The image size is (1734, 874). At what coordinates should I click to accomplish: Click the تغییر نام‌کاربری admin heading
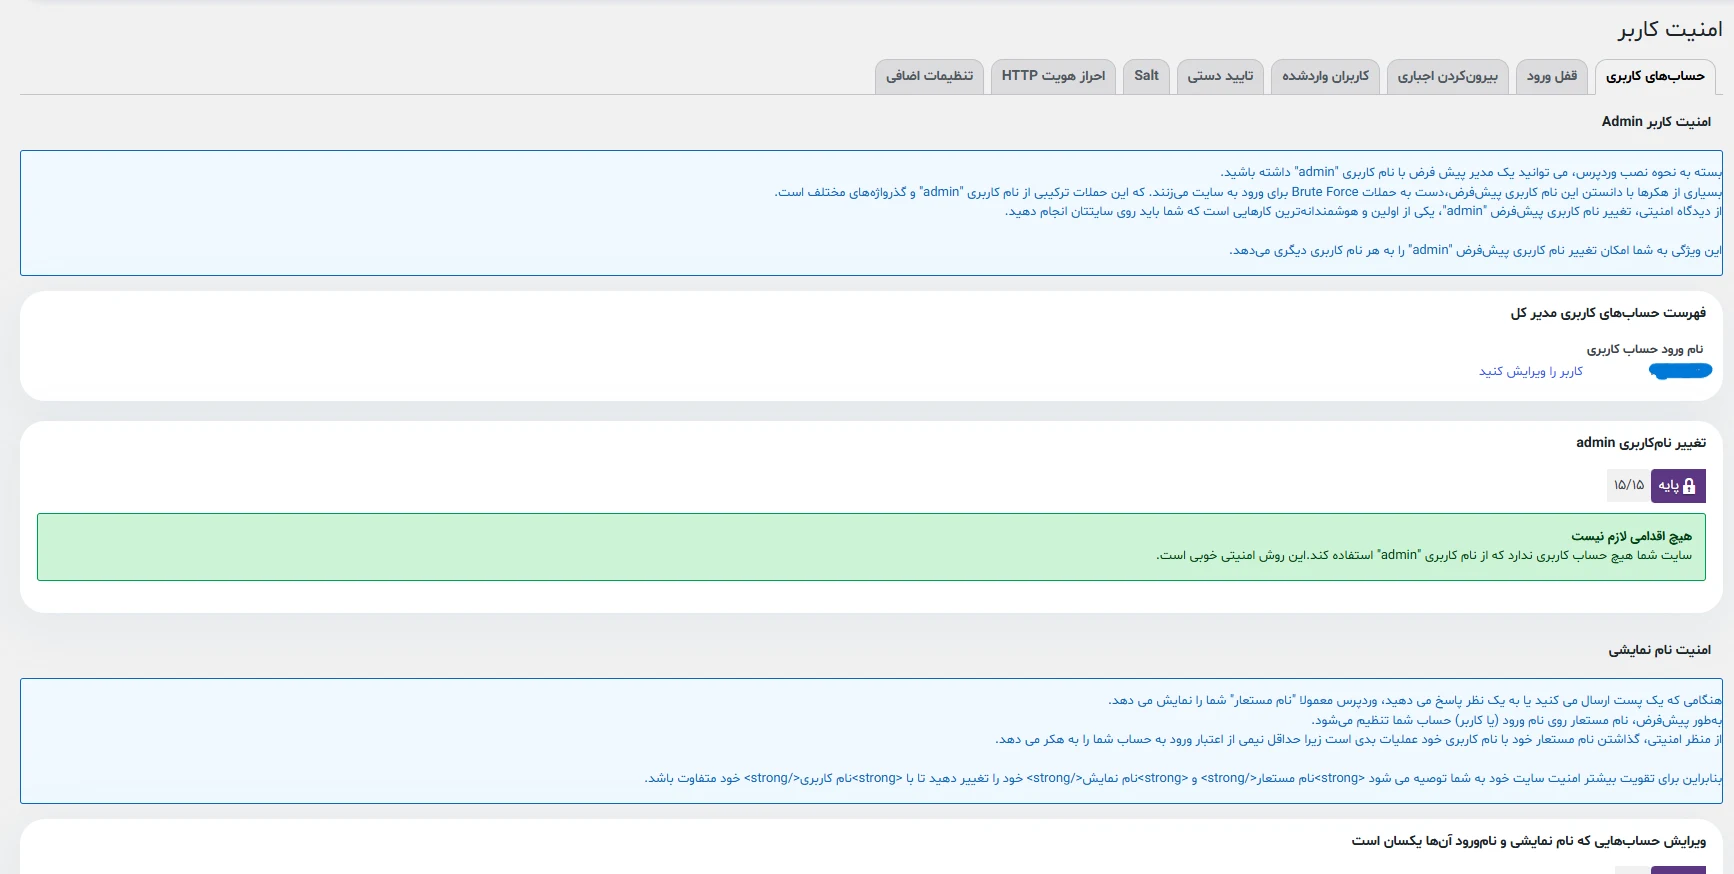pos(1641,442)
